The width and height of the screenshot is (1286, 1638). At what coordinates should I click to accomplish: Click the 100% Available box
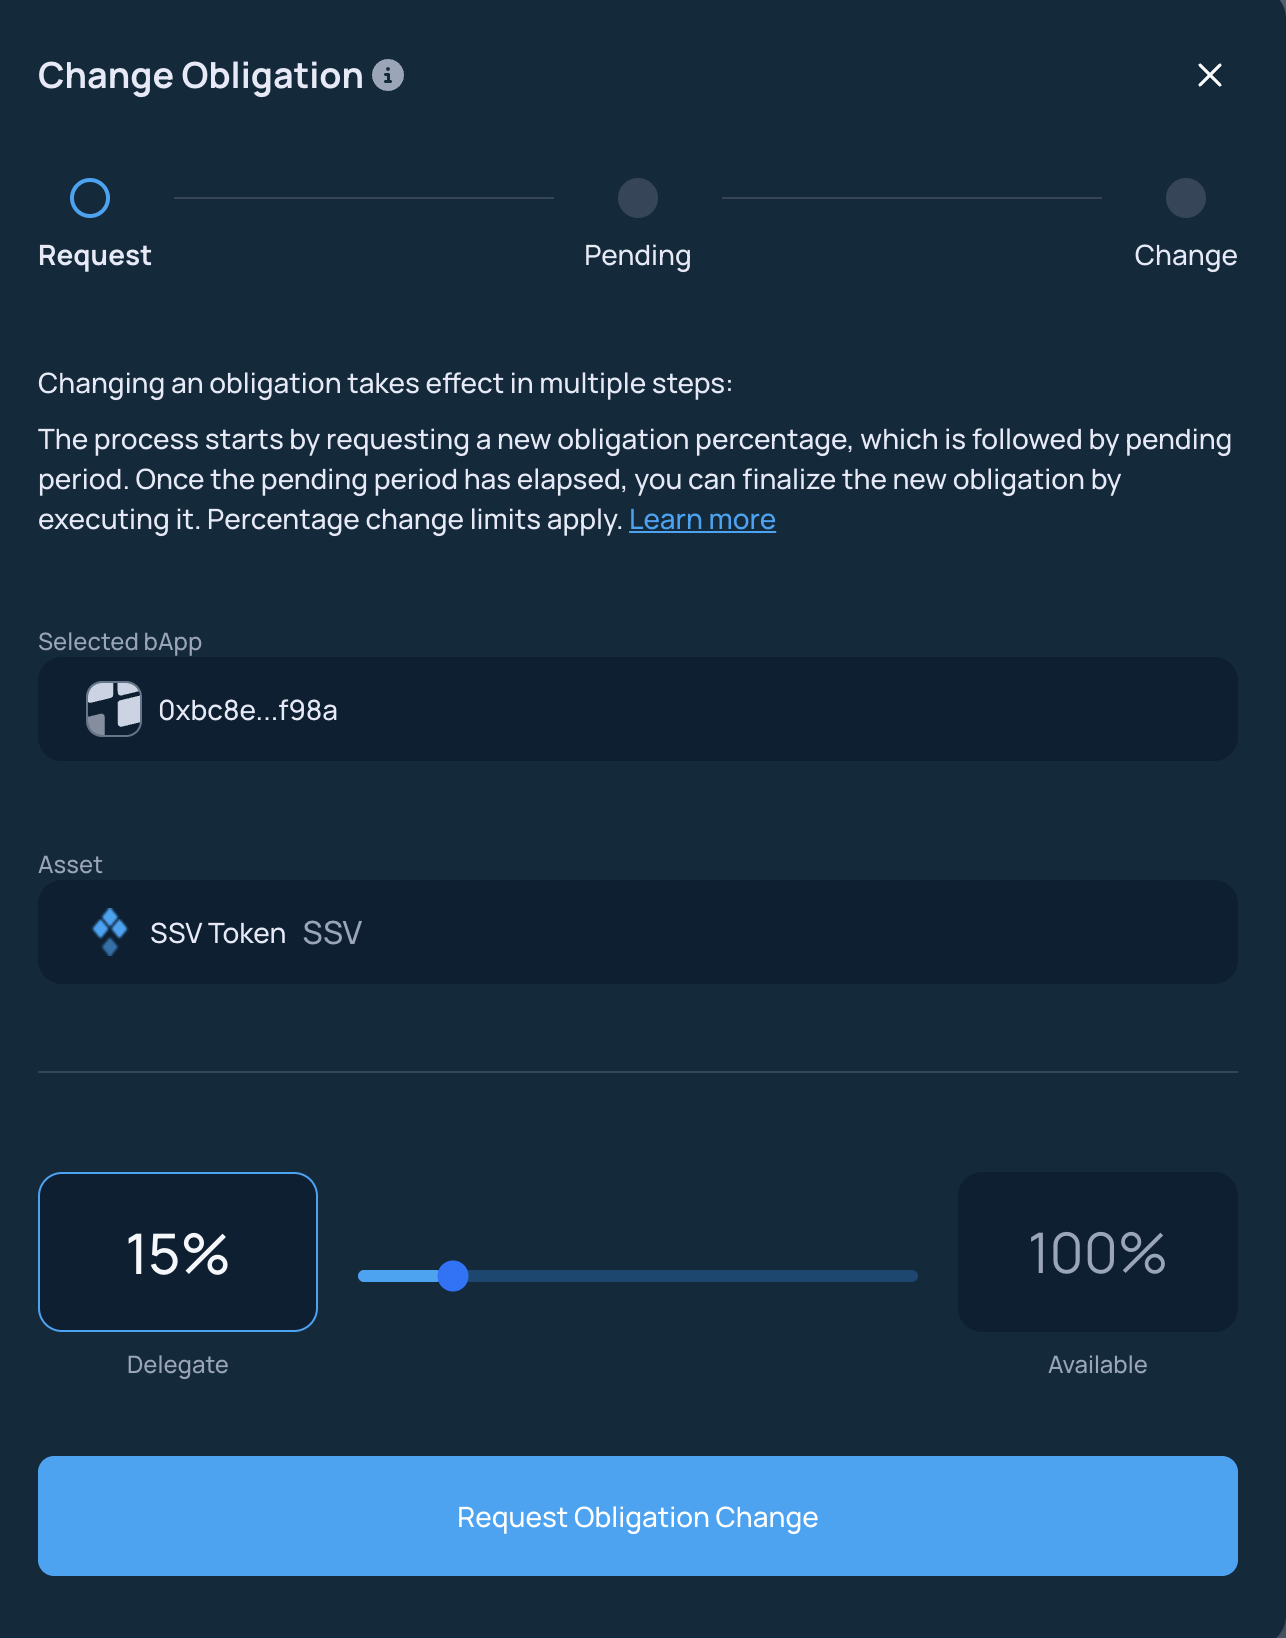(1098, 1252)
